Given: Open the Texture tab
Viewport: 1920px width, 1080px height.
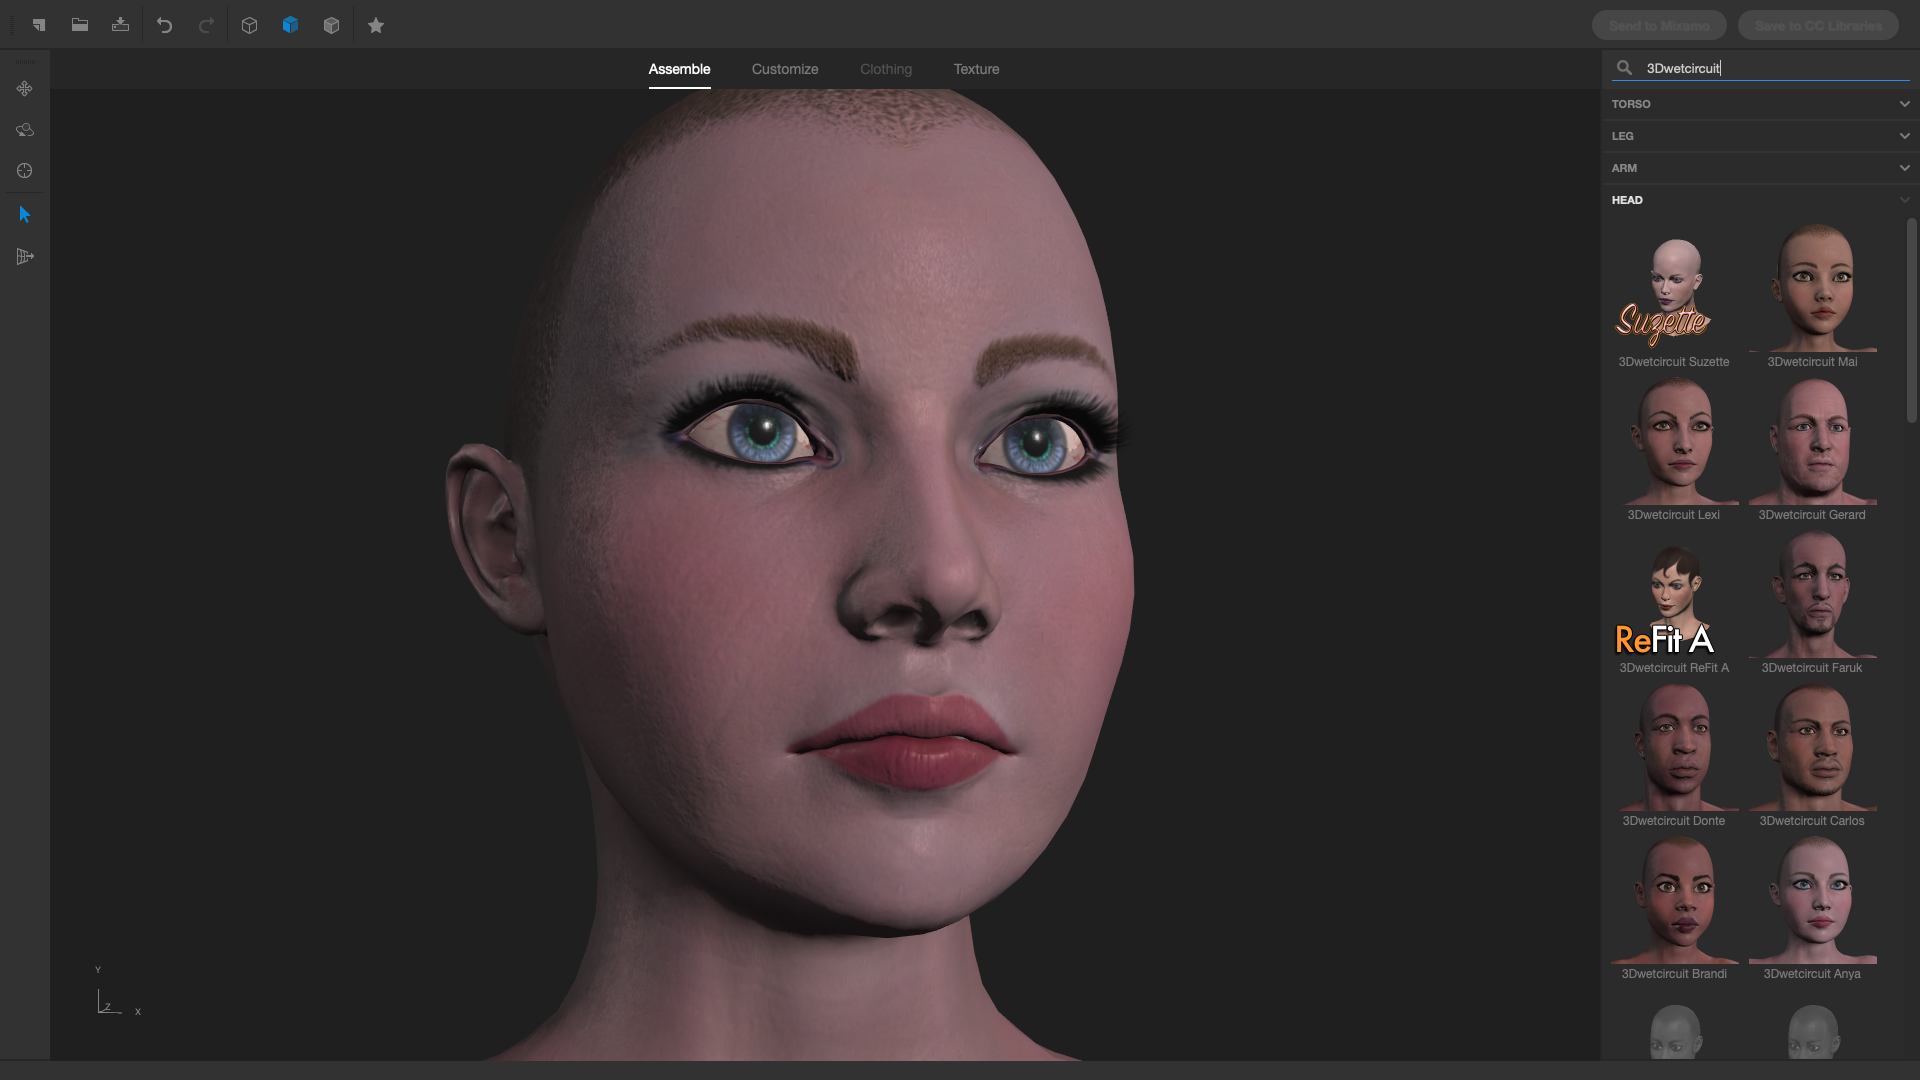Looking at the screenshot, I should (976, 69).
